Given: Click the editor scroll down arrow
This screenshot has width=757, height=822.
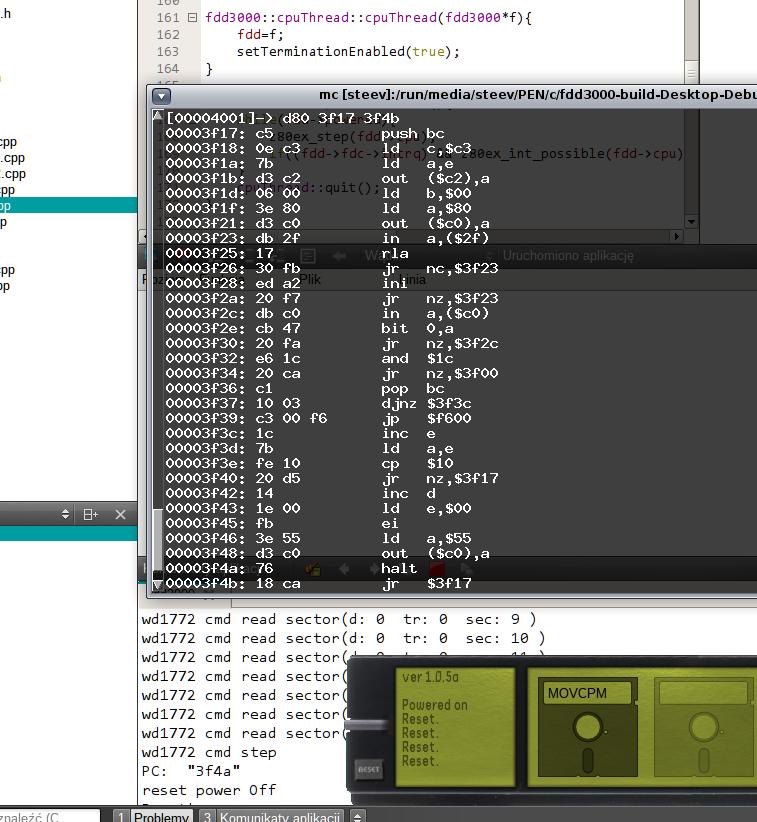Looking at the screenshot, I should click(x=691, y=222).
